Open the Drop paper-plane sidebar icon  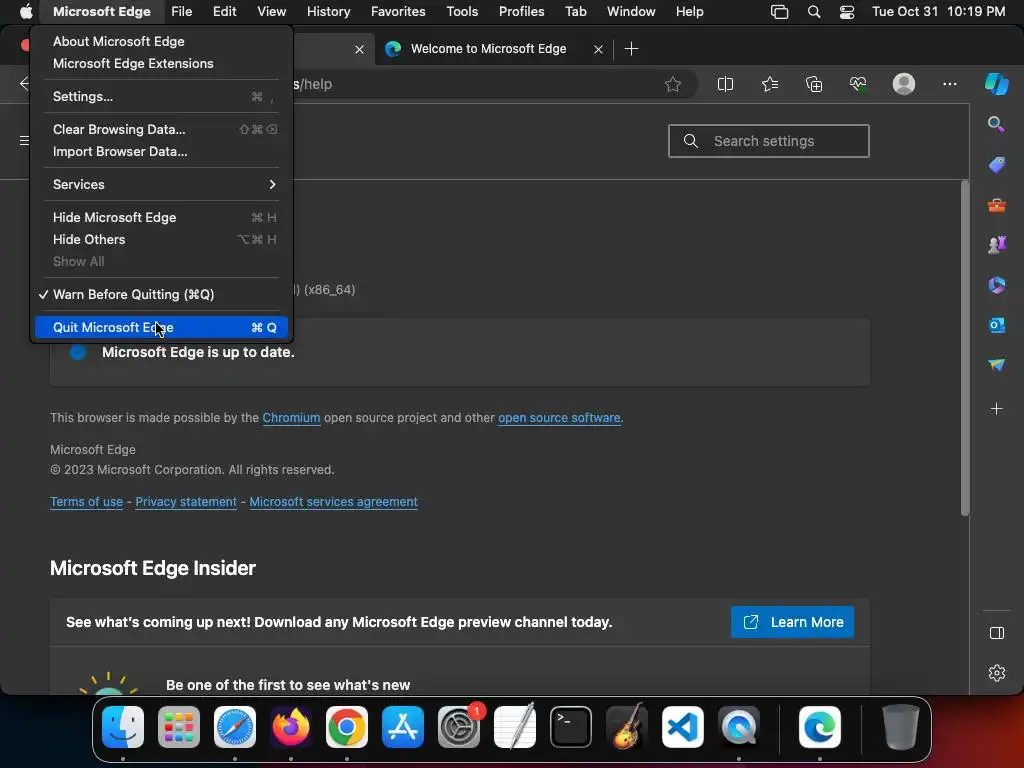click(x=997, y=364)
